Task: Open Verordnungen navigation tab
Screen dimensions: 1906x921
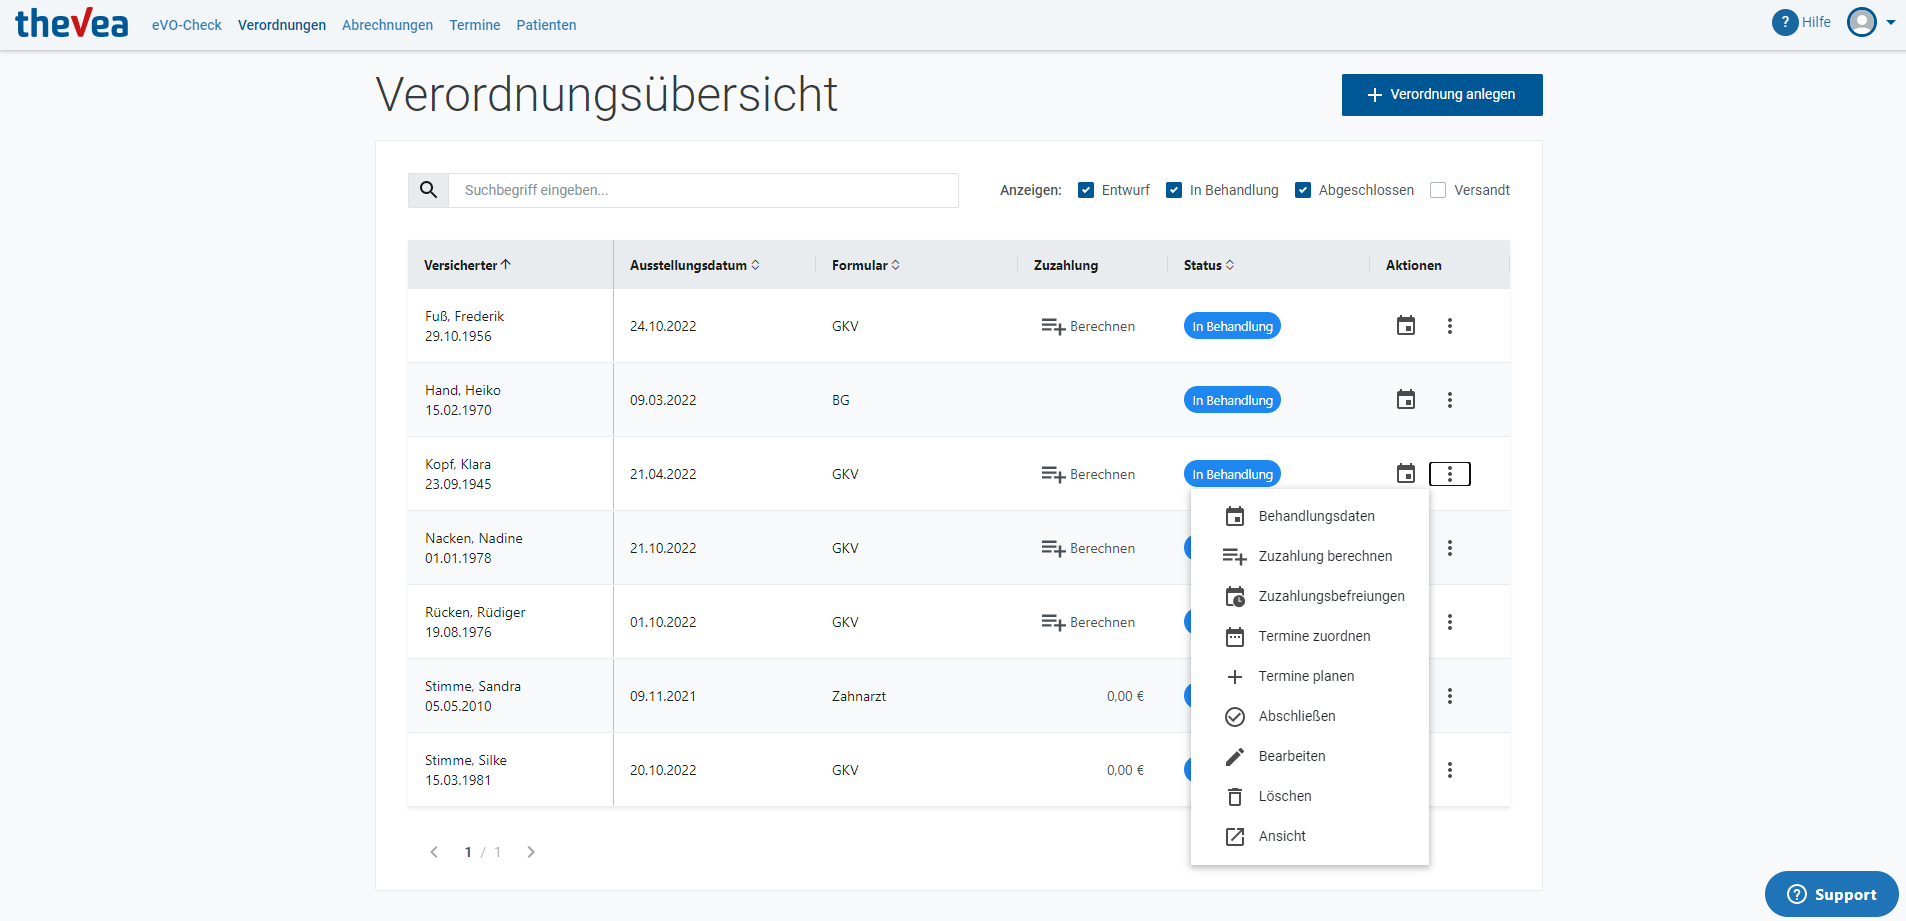Action: pos(282,25)
